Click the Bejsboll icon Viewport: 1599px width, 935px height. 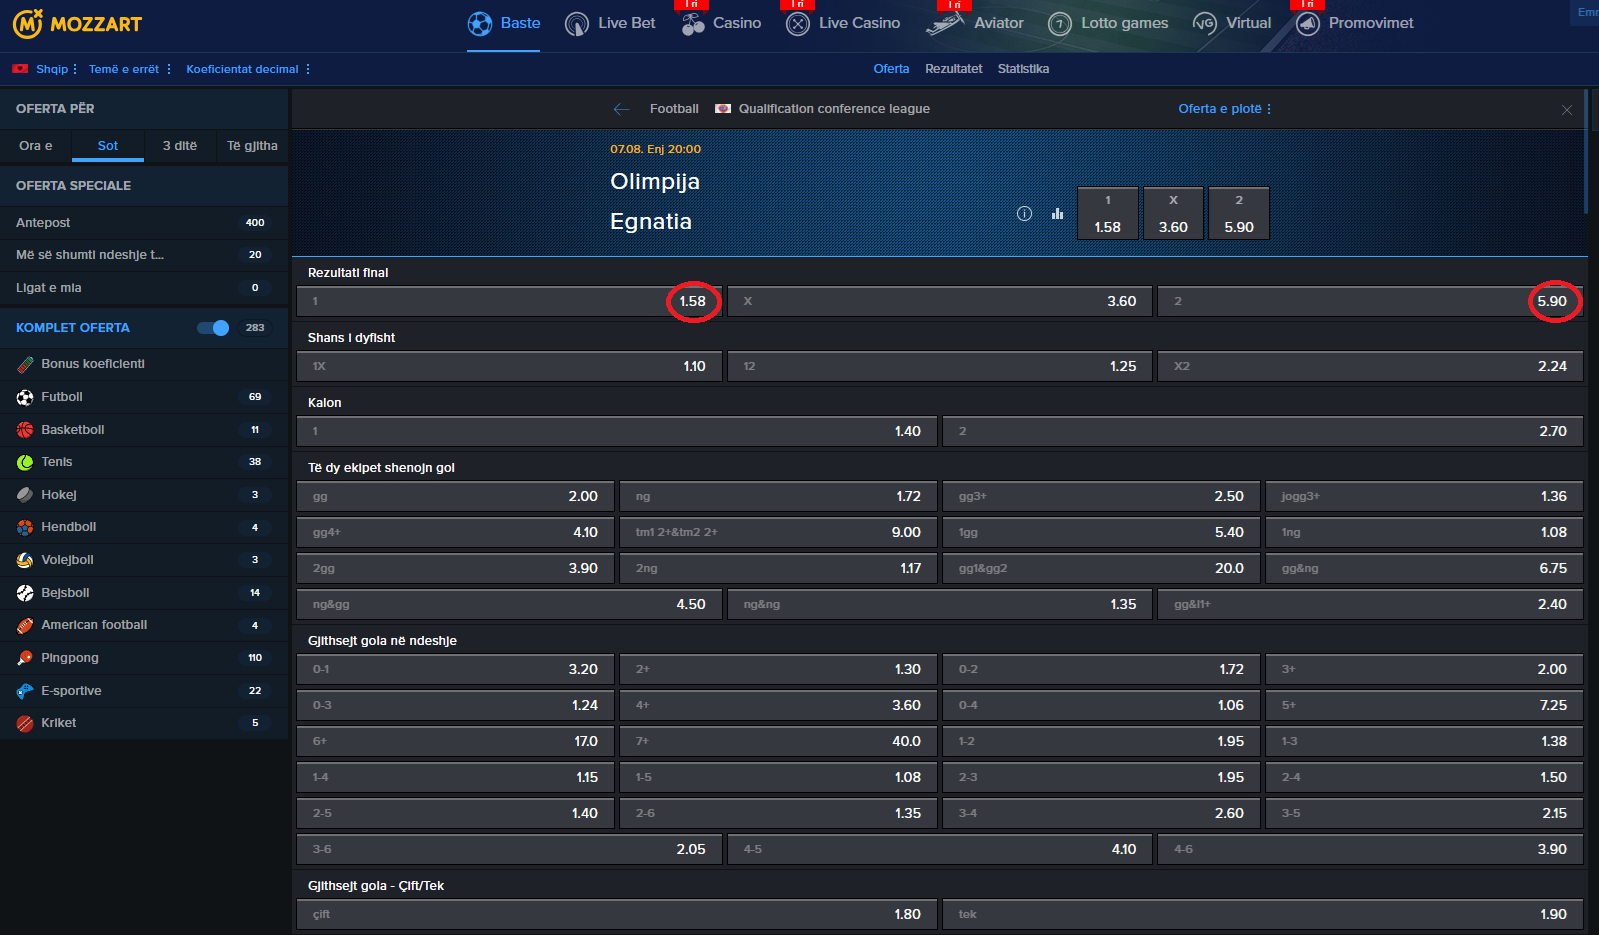[x=25, y=593]
